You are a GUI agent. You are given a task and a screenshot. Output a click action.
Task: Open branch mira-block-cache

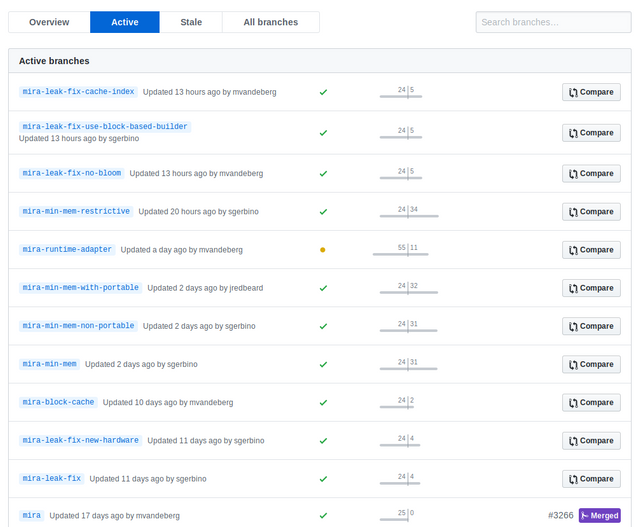click(58, 402)
